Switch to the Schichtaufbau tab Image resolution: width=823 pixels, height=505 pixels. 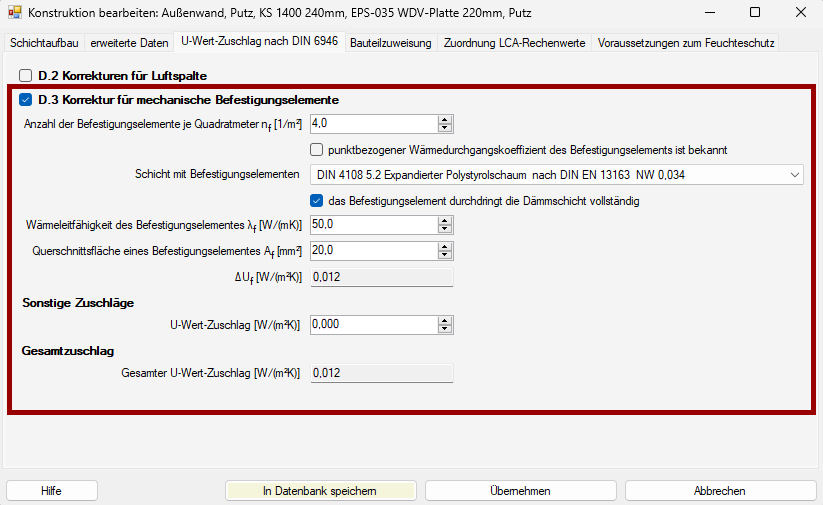pos(44,44)
